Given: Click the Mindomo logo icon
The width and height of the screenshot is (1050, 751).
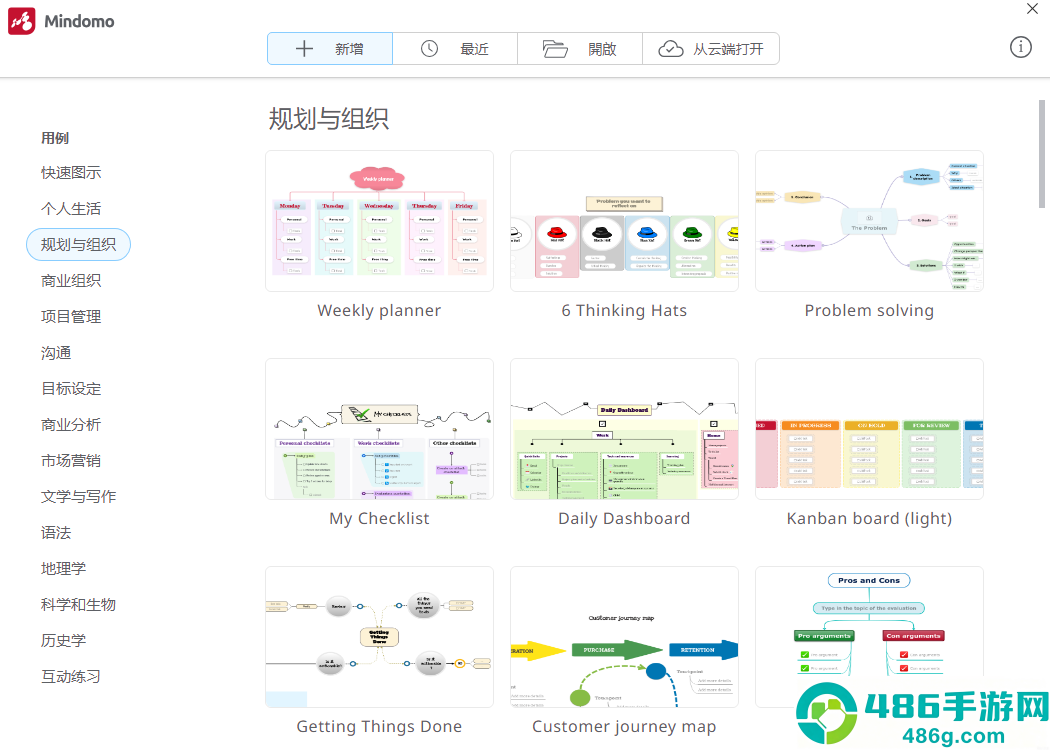Looking at the screenshot, I should pos(21,21).
